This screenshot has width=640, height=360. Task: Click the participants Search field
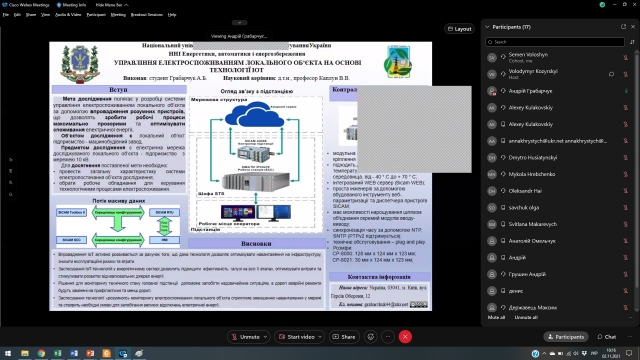(555, 42)
